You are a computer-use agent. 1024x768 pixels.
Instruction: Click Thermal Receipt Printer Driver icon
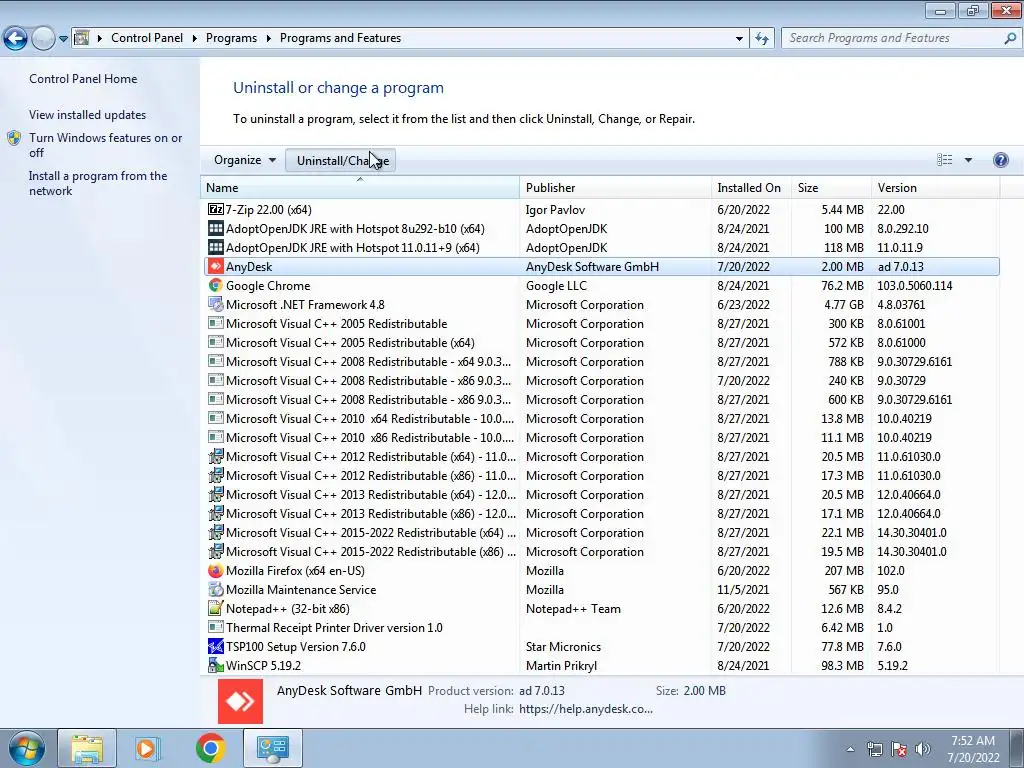tap(216, 627)
